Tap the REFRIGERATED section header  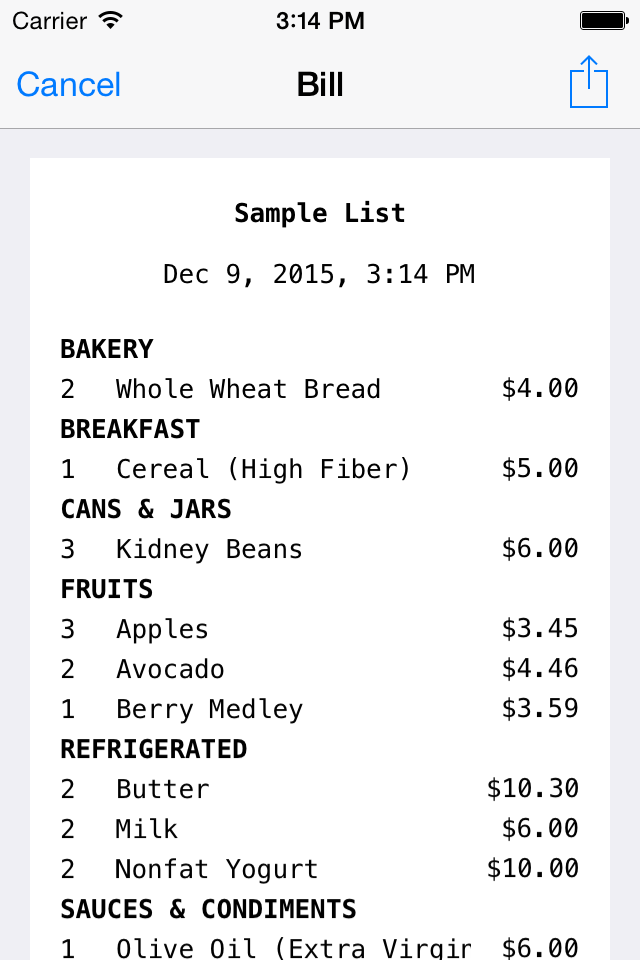(154, 749)
